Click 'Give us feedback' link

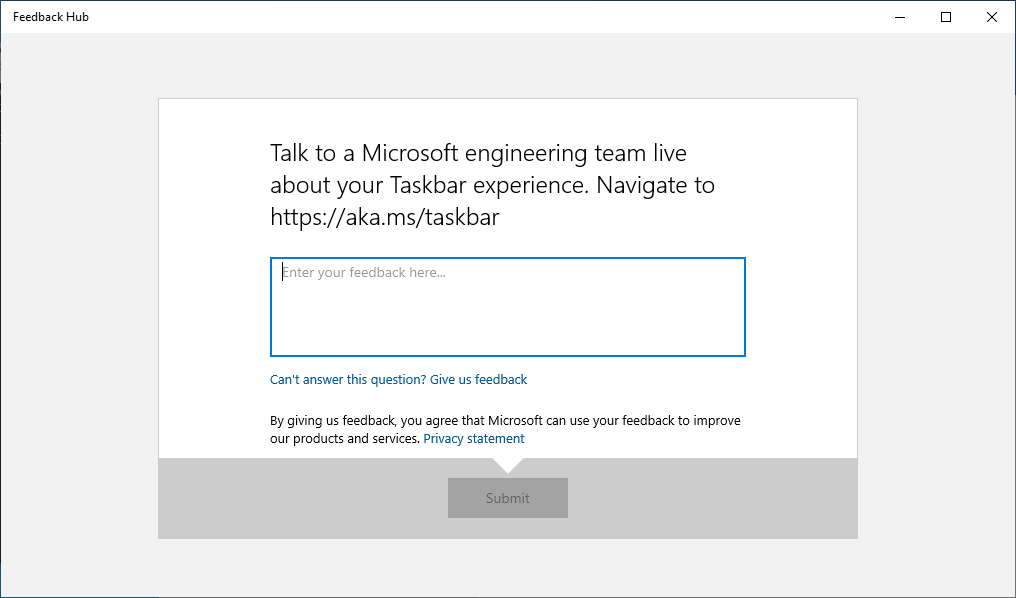coord(478,379)
